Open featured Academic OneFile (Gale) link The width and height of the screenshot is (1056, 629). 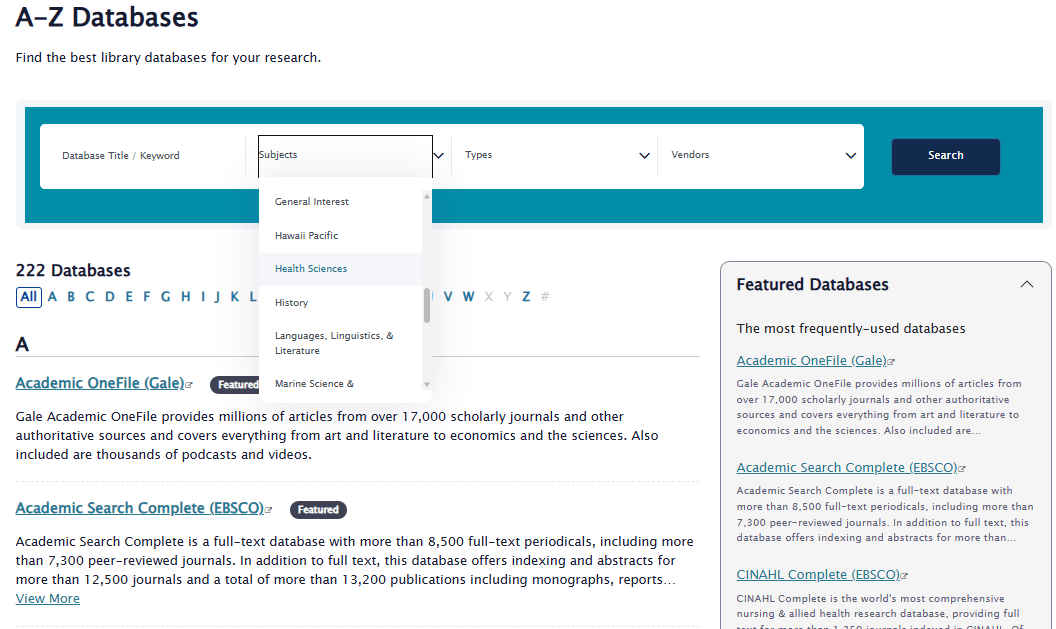pos(812,360)
